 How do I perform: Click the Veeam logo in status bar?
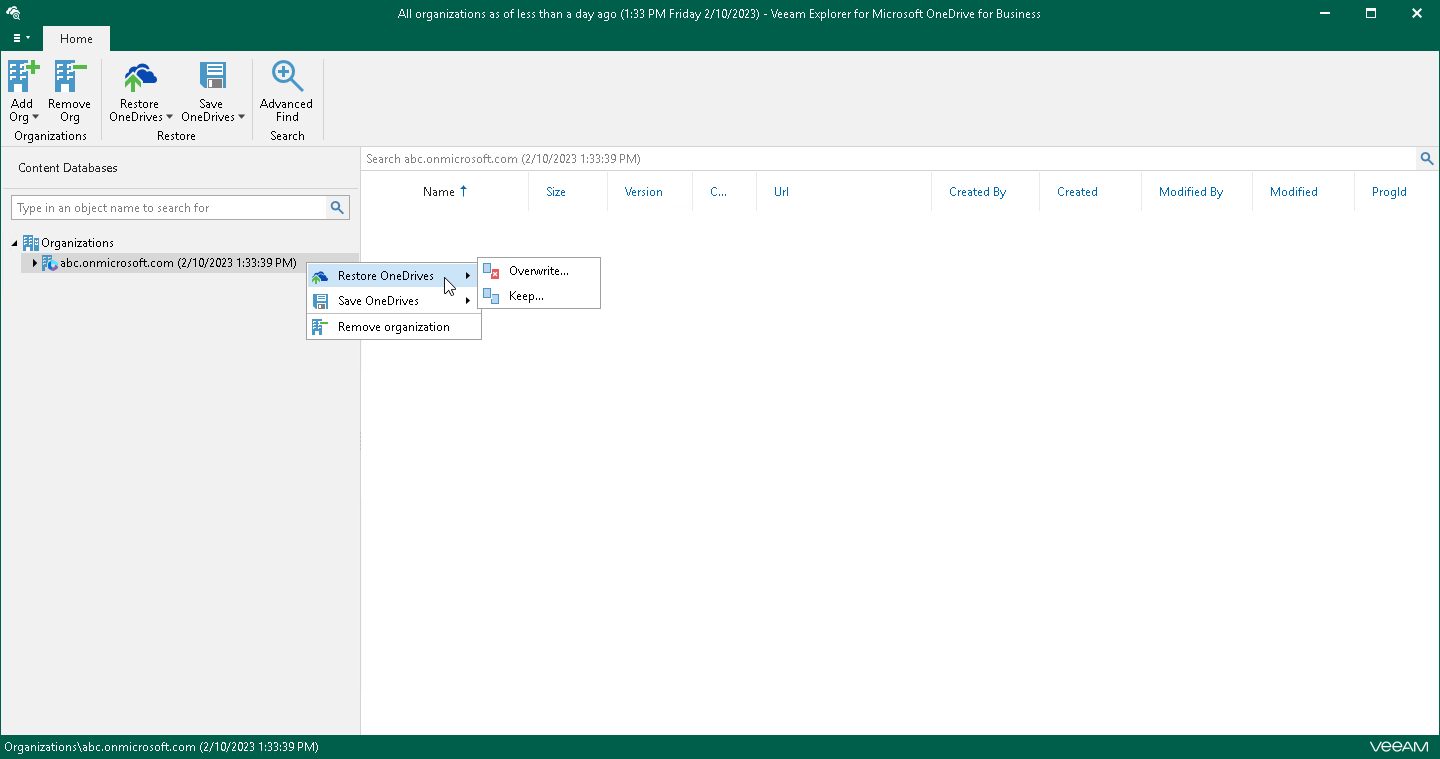pyautogui.click(x=1399, y=747)
